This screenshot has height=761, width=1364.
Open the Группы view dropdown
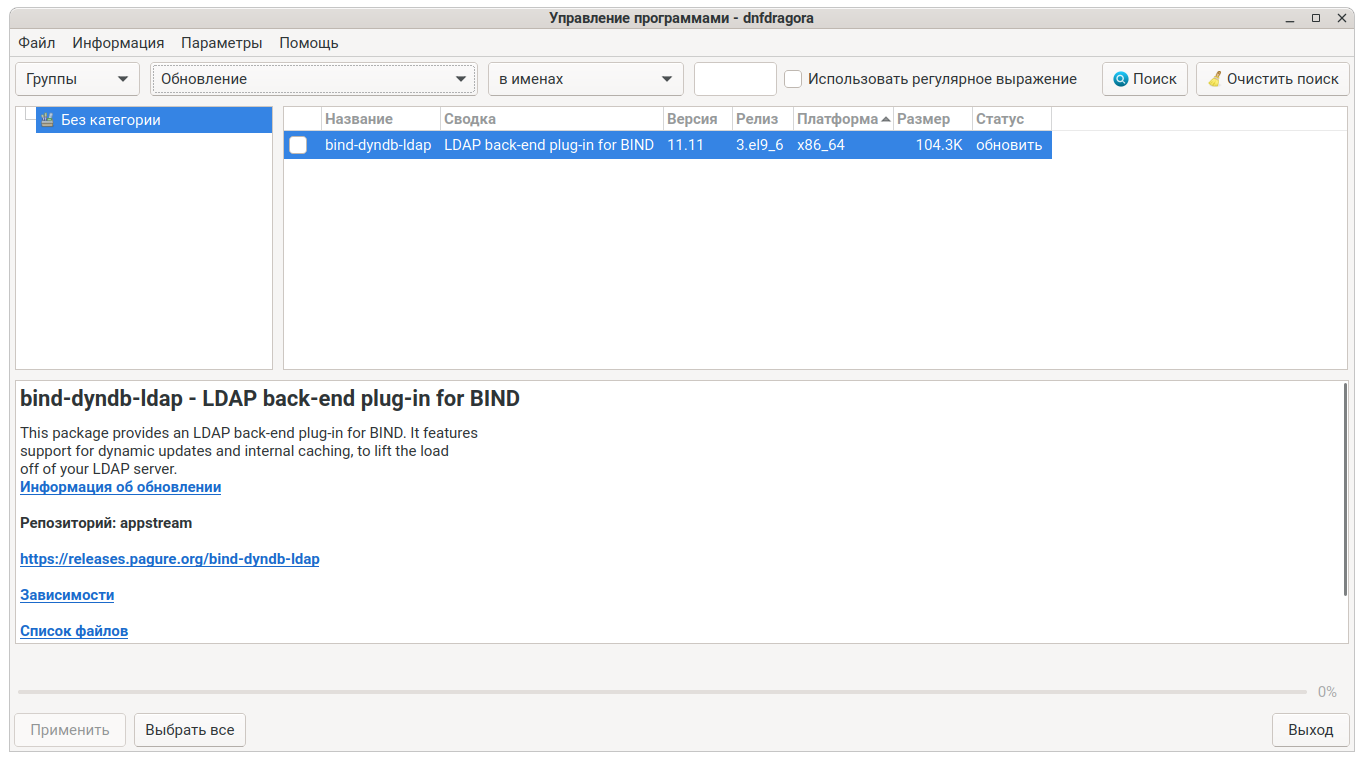click(x=77, y=79)
